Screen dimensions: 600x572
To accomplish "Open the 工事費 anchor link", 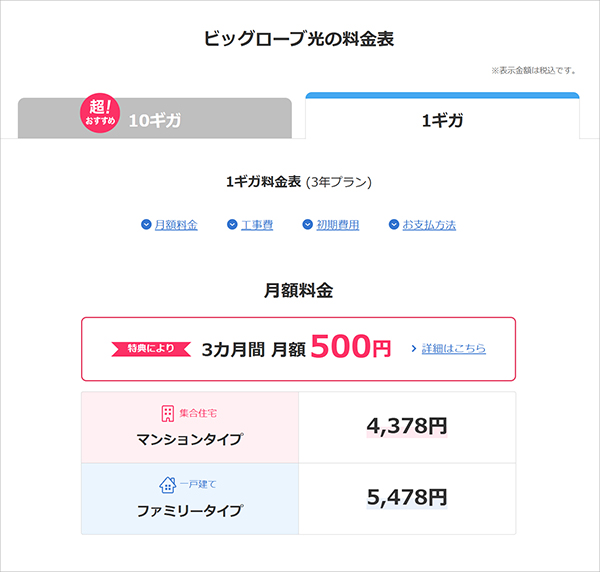I will click(x=257, y=225).
